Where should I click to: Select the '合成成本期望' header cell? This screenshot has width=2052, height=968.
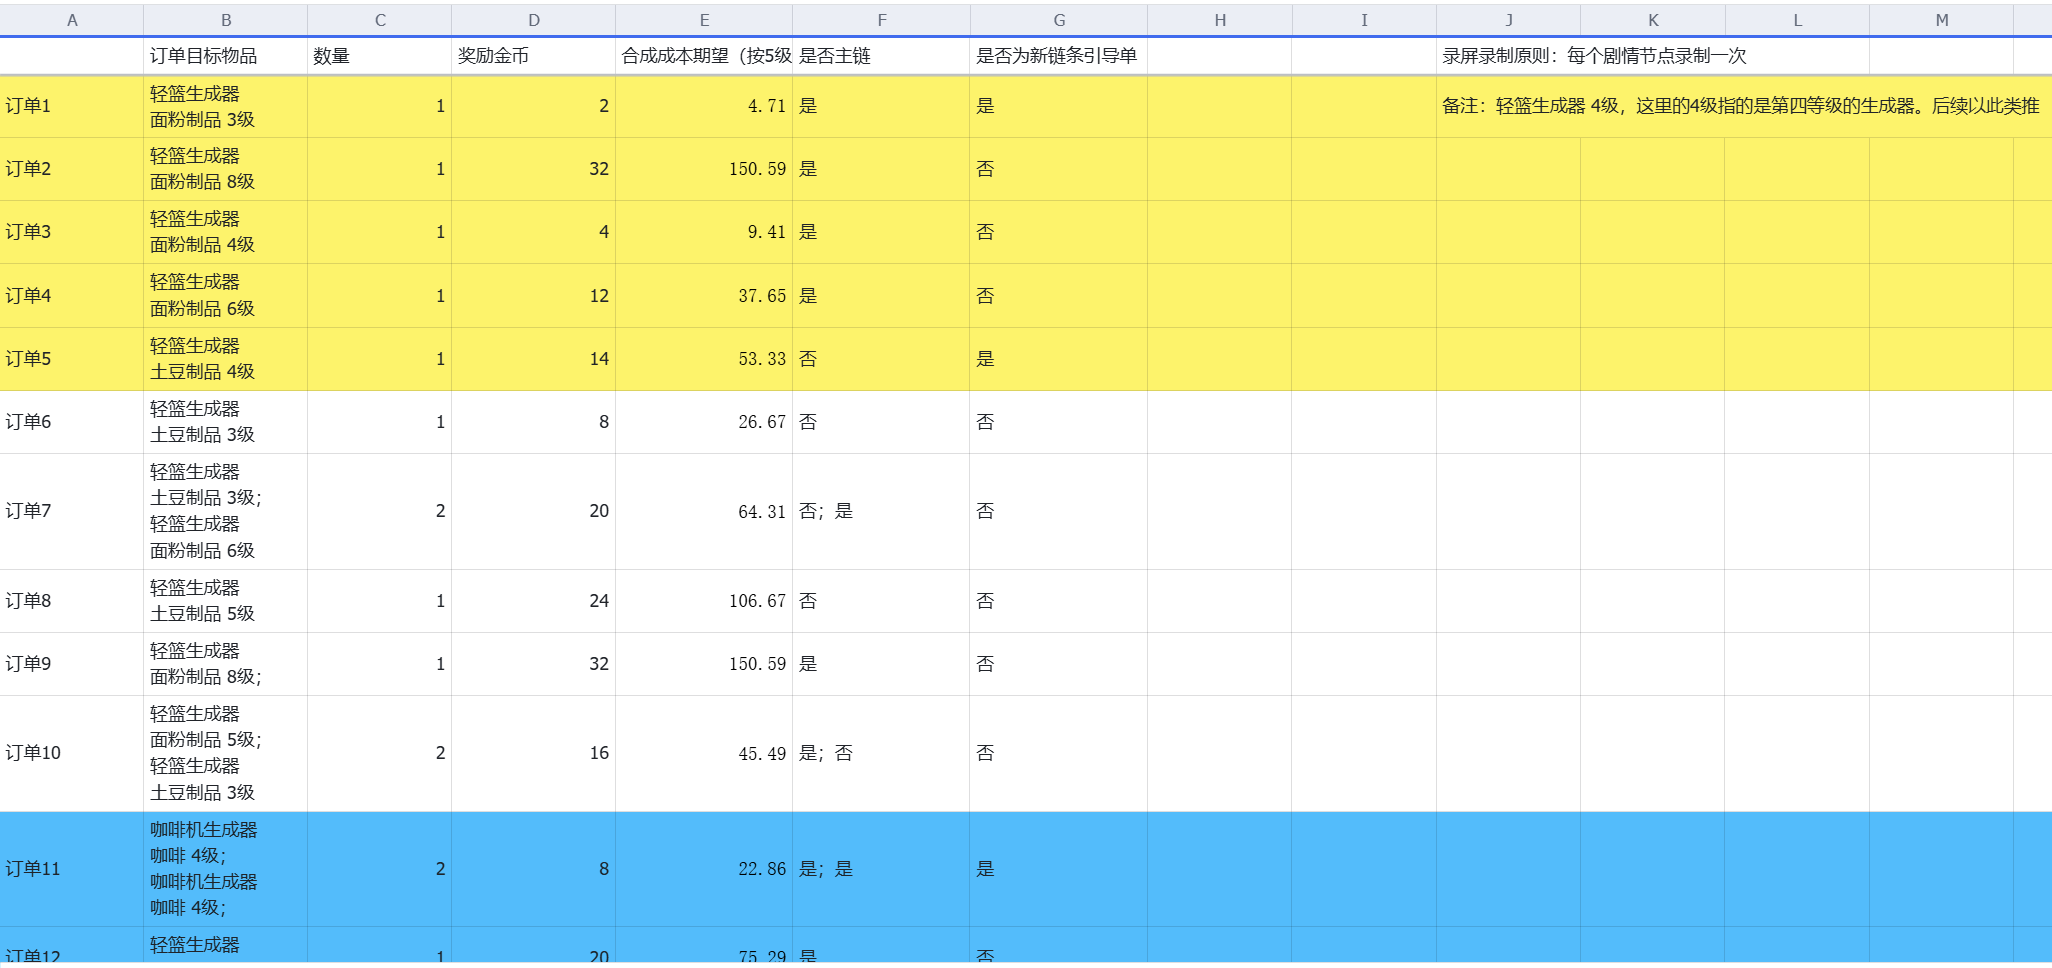(x=704, y=56)
